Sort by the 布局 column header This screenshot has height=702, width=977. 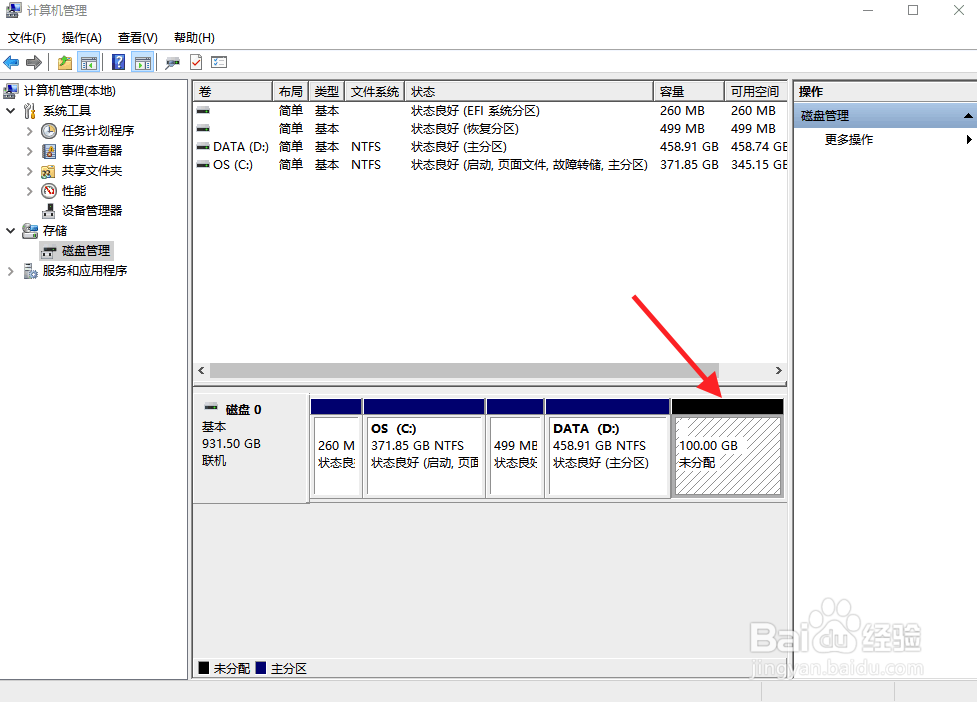pyautogui.click(x=290, y=92)
